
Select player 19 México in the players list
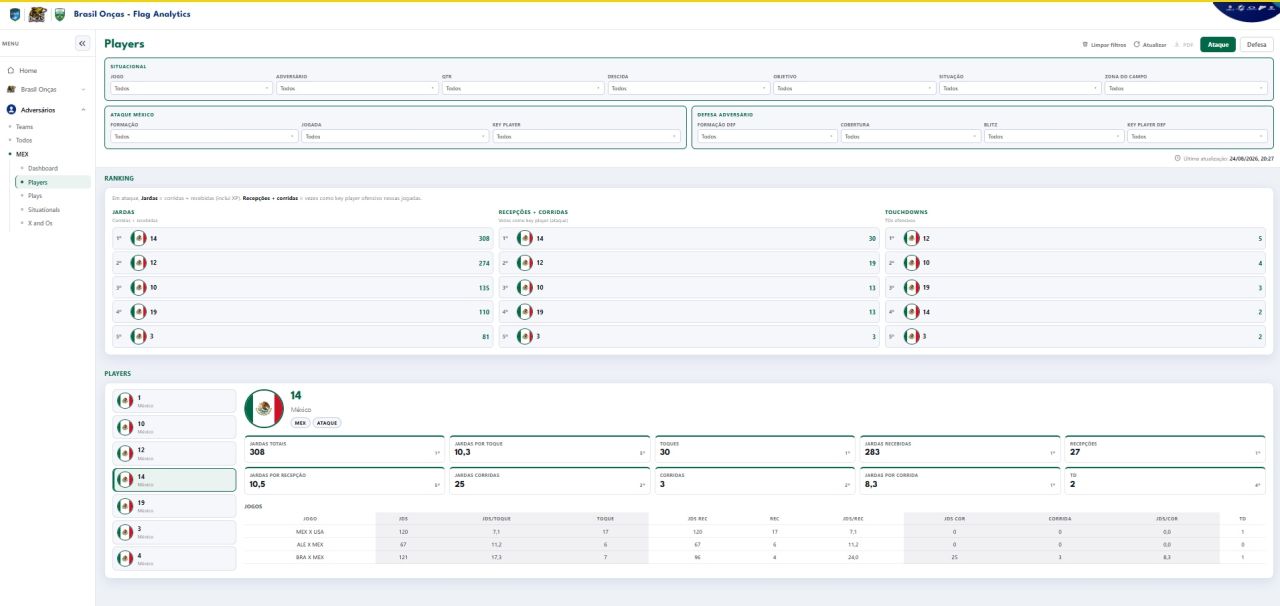tap(174, 506)
